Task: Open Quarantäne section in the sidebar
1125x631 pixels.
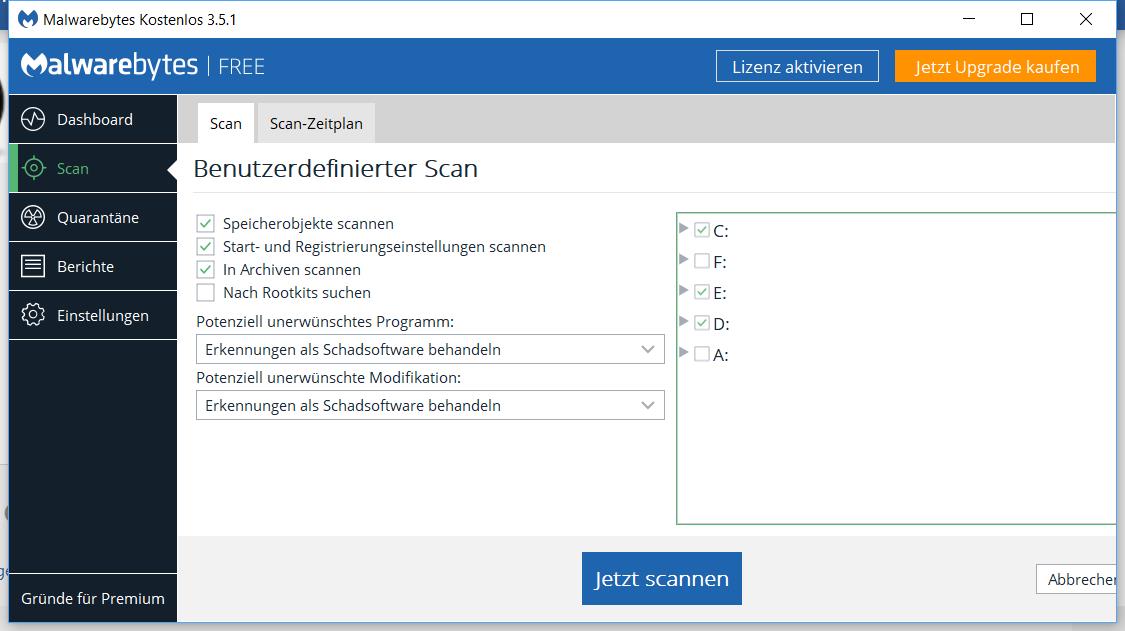Action: (93, 217)
